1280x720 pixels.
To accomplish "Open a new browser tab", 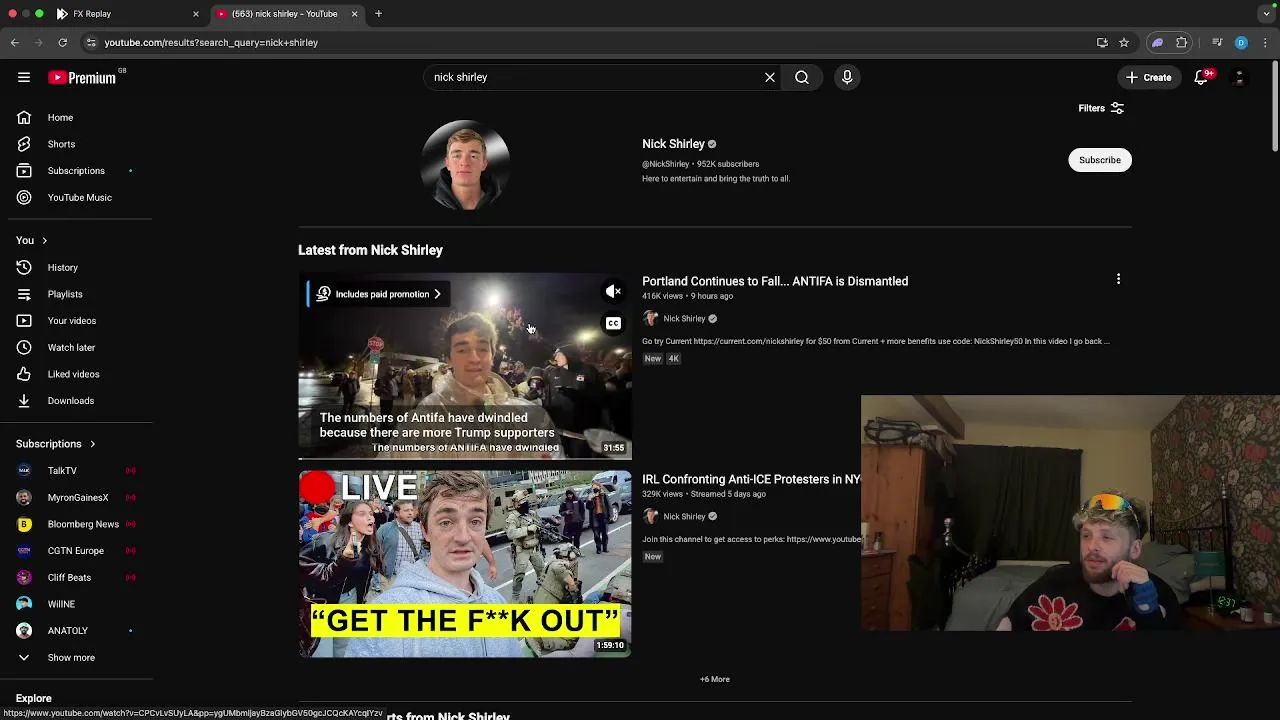I will pyautogui.click(x=378, y=14).
